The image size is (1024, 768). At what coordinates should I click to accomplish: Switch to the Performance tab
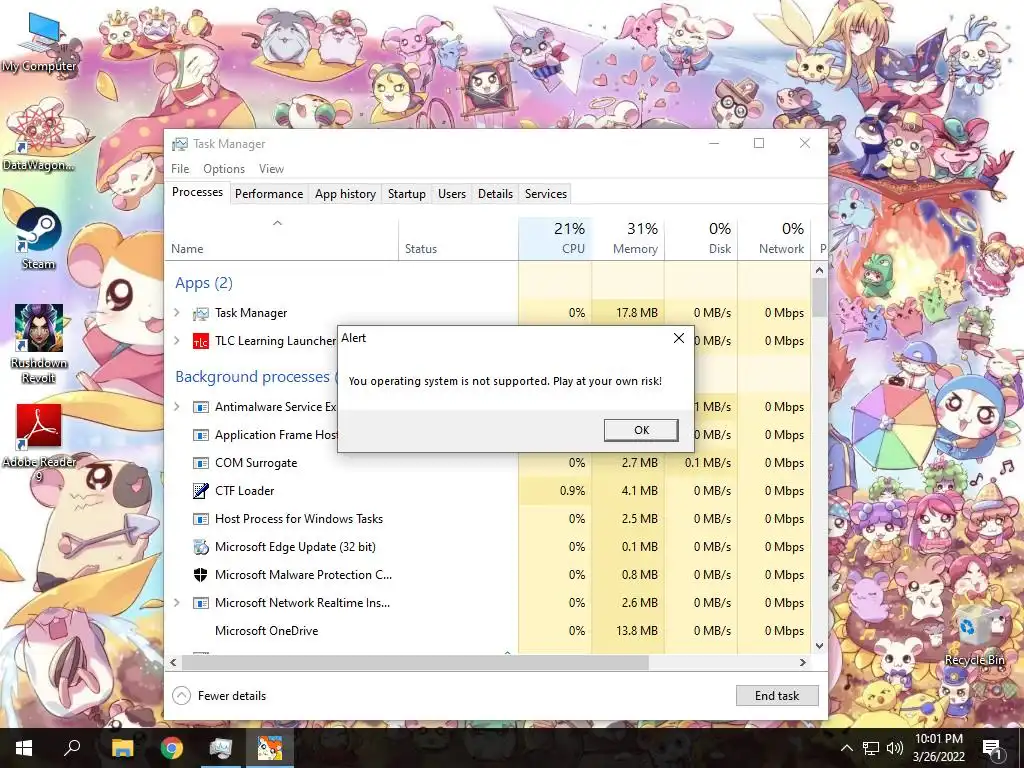click(x=269, y=194)
